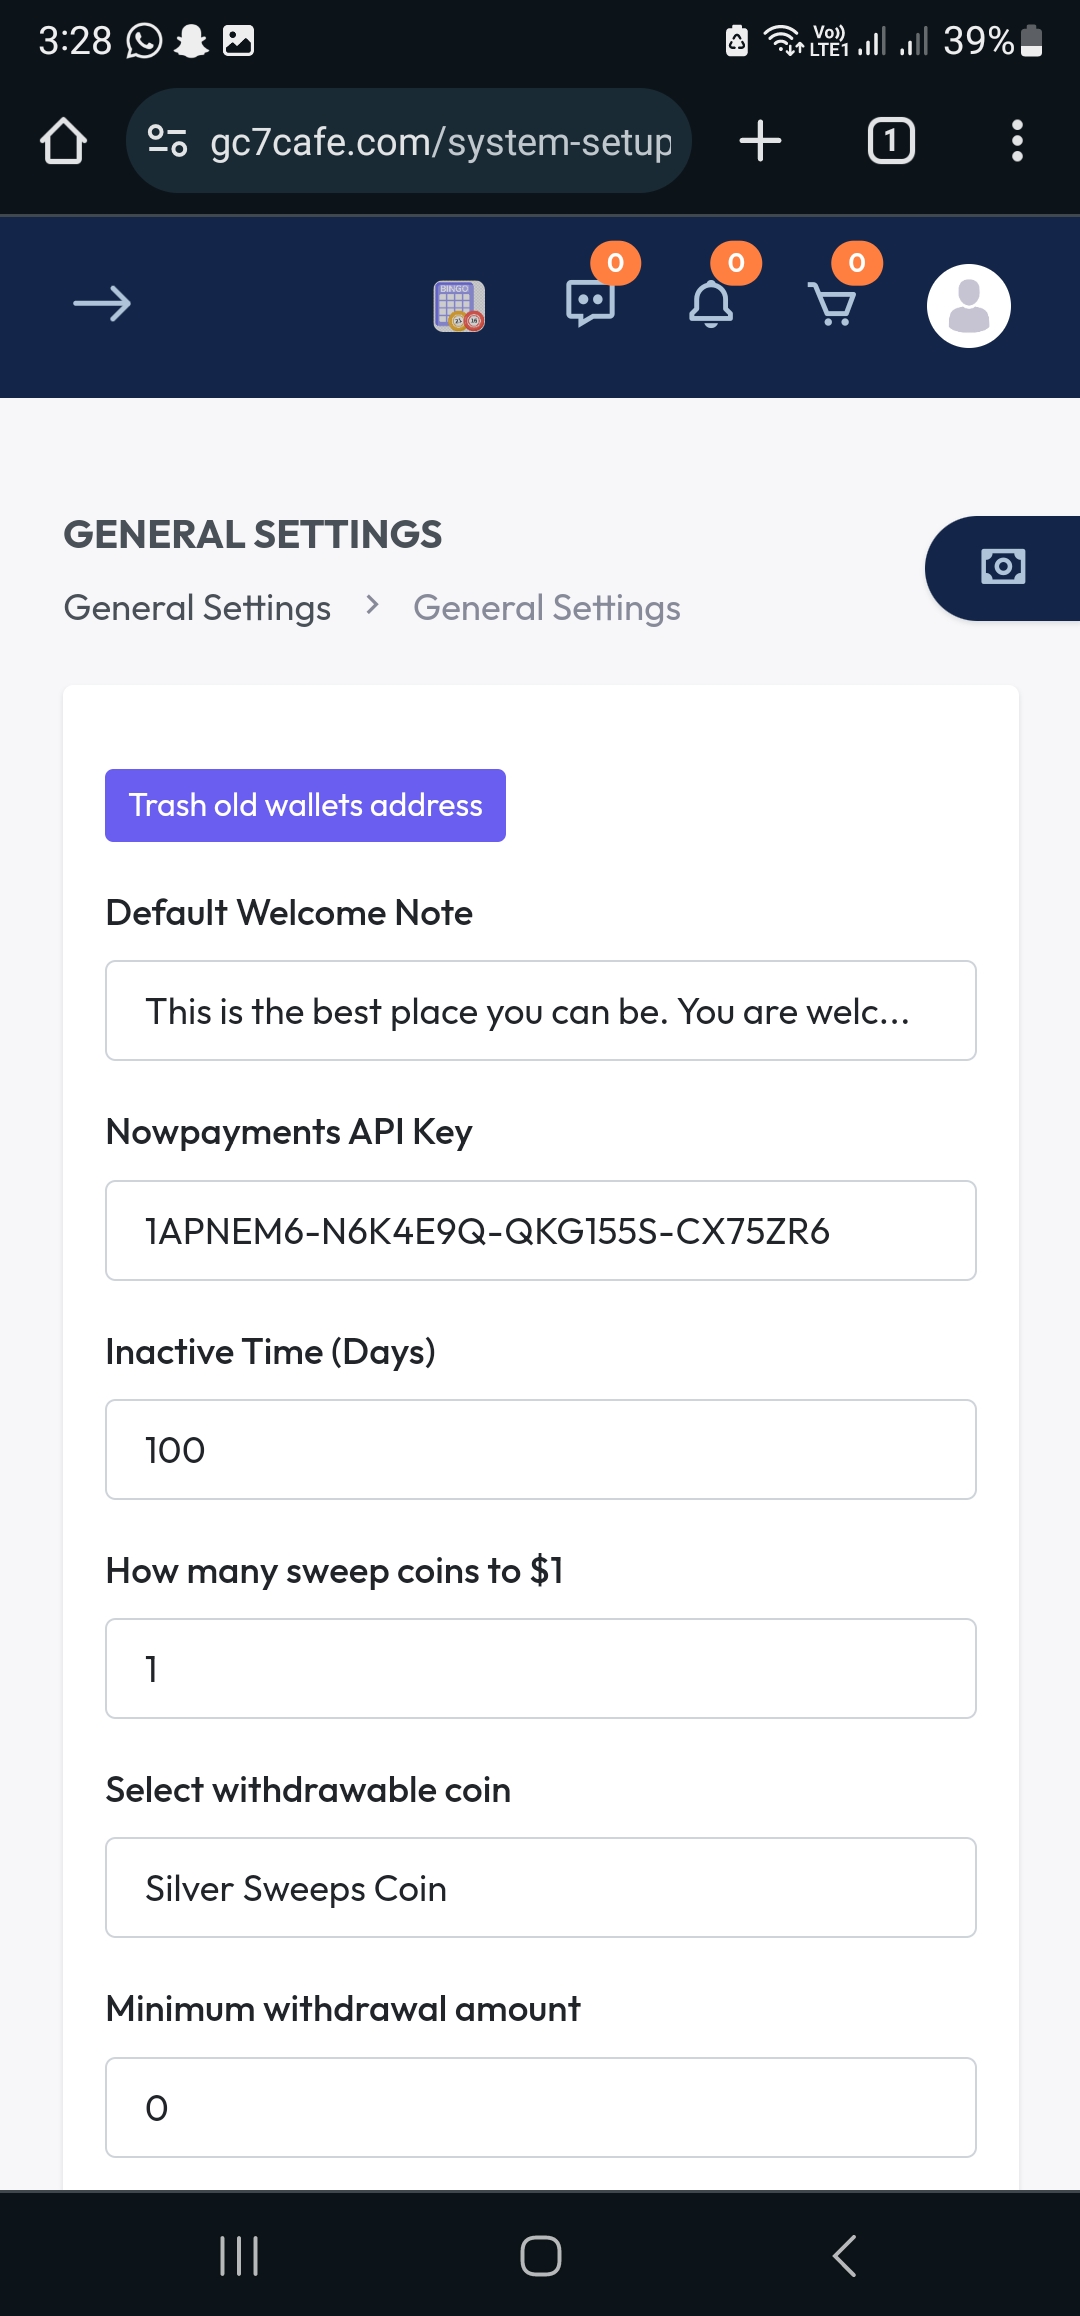Viewport: 1080px width, 2316px height.
Task: Open the user profile avatar
Action: click(968, 306)
